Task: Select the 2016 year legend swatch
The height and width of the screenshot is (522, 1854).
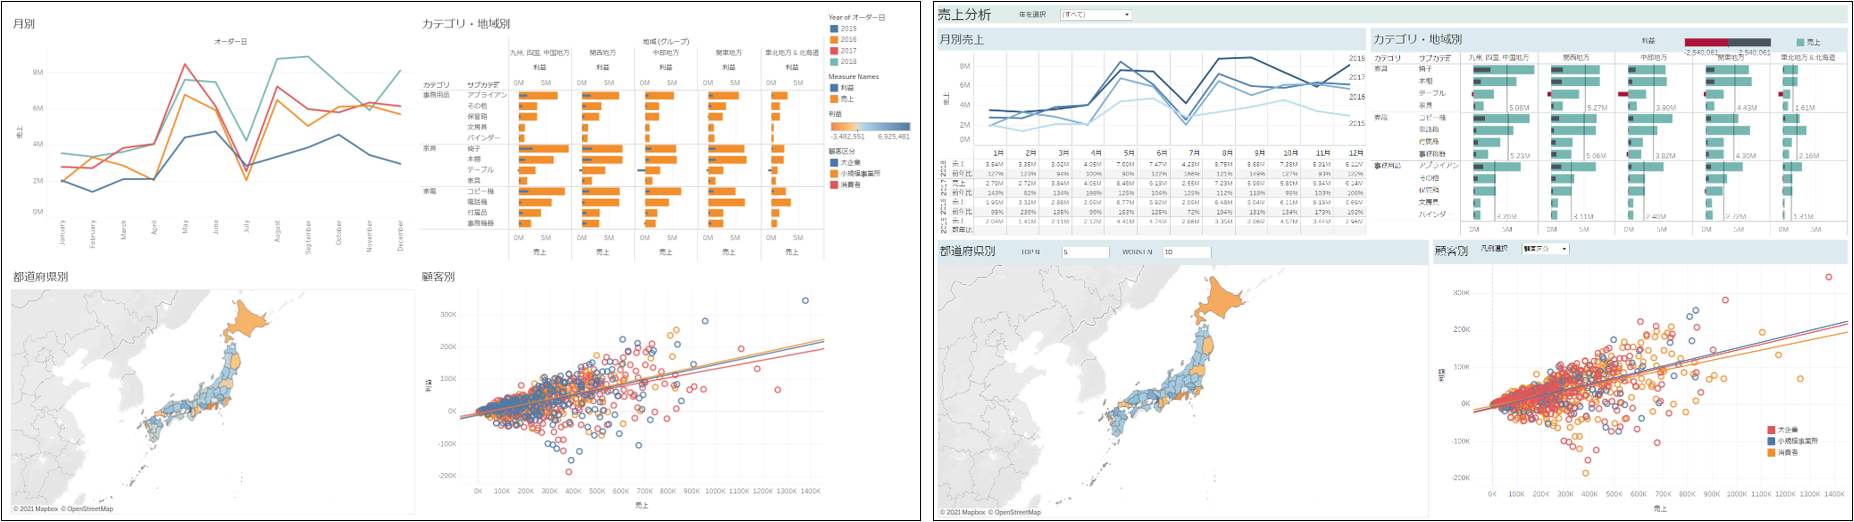Action: pos(835,40)
